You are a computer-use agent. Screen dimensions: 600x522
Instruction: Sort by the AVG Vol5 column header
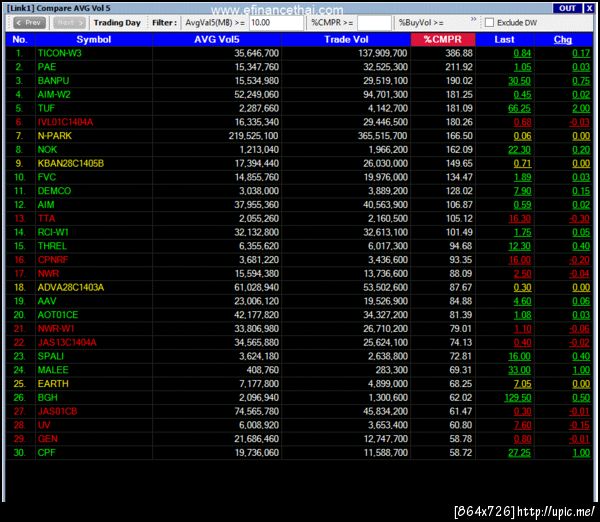click(217, 39)
